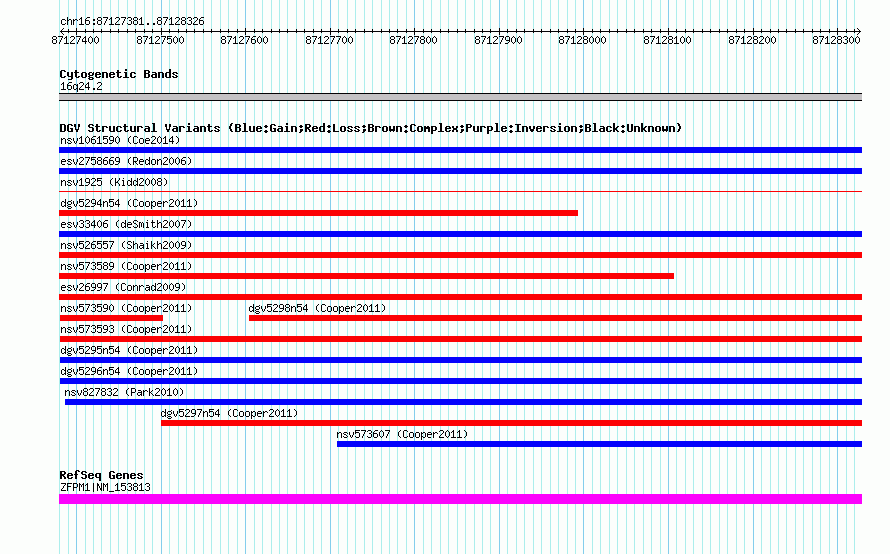Open the dgv5298n54 (Cooper2011) variant label
Viewport: 890px width, 554px height.
[x=317, y=308]
